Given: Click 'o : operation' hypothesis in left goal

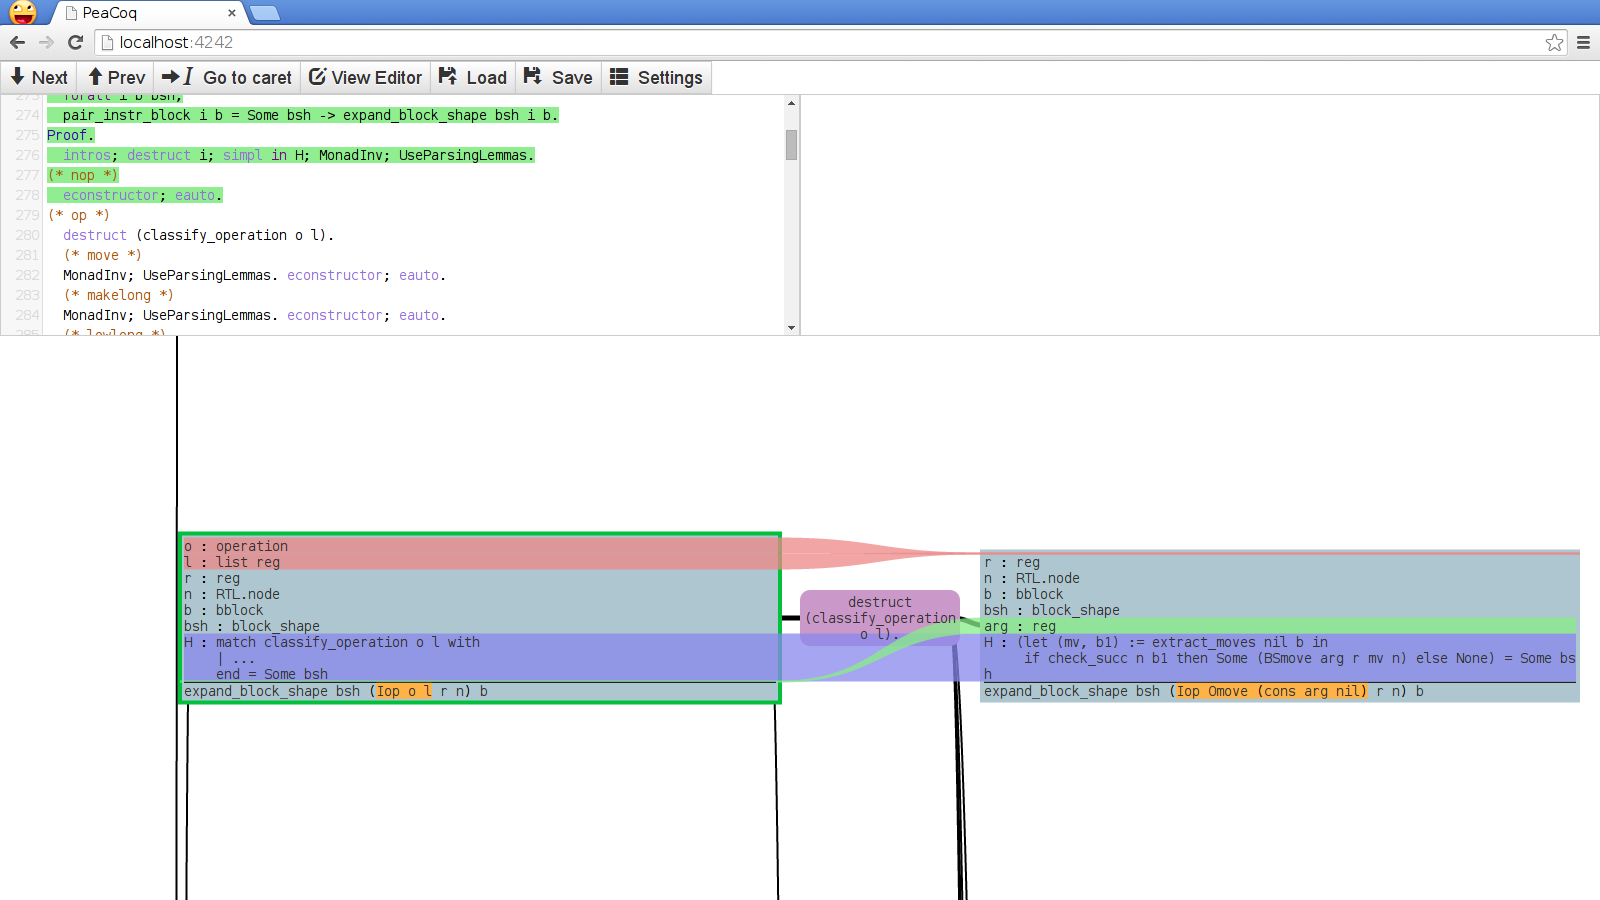Looking at the screenshot, I should coord(236,546).
